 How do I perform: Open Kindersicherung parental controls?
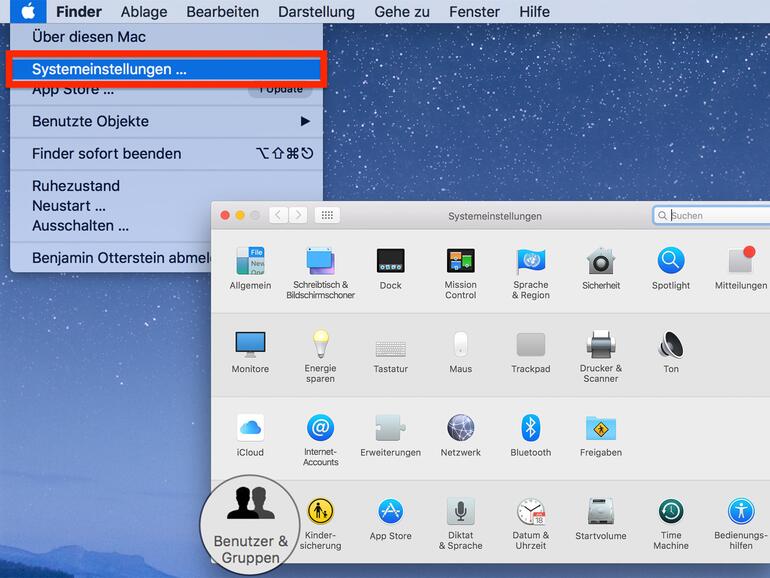(320, 523)
